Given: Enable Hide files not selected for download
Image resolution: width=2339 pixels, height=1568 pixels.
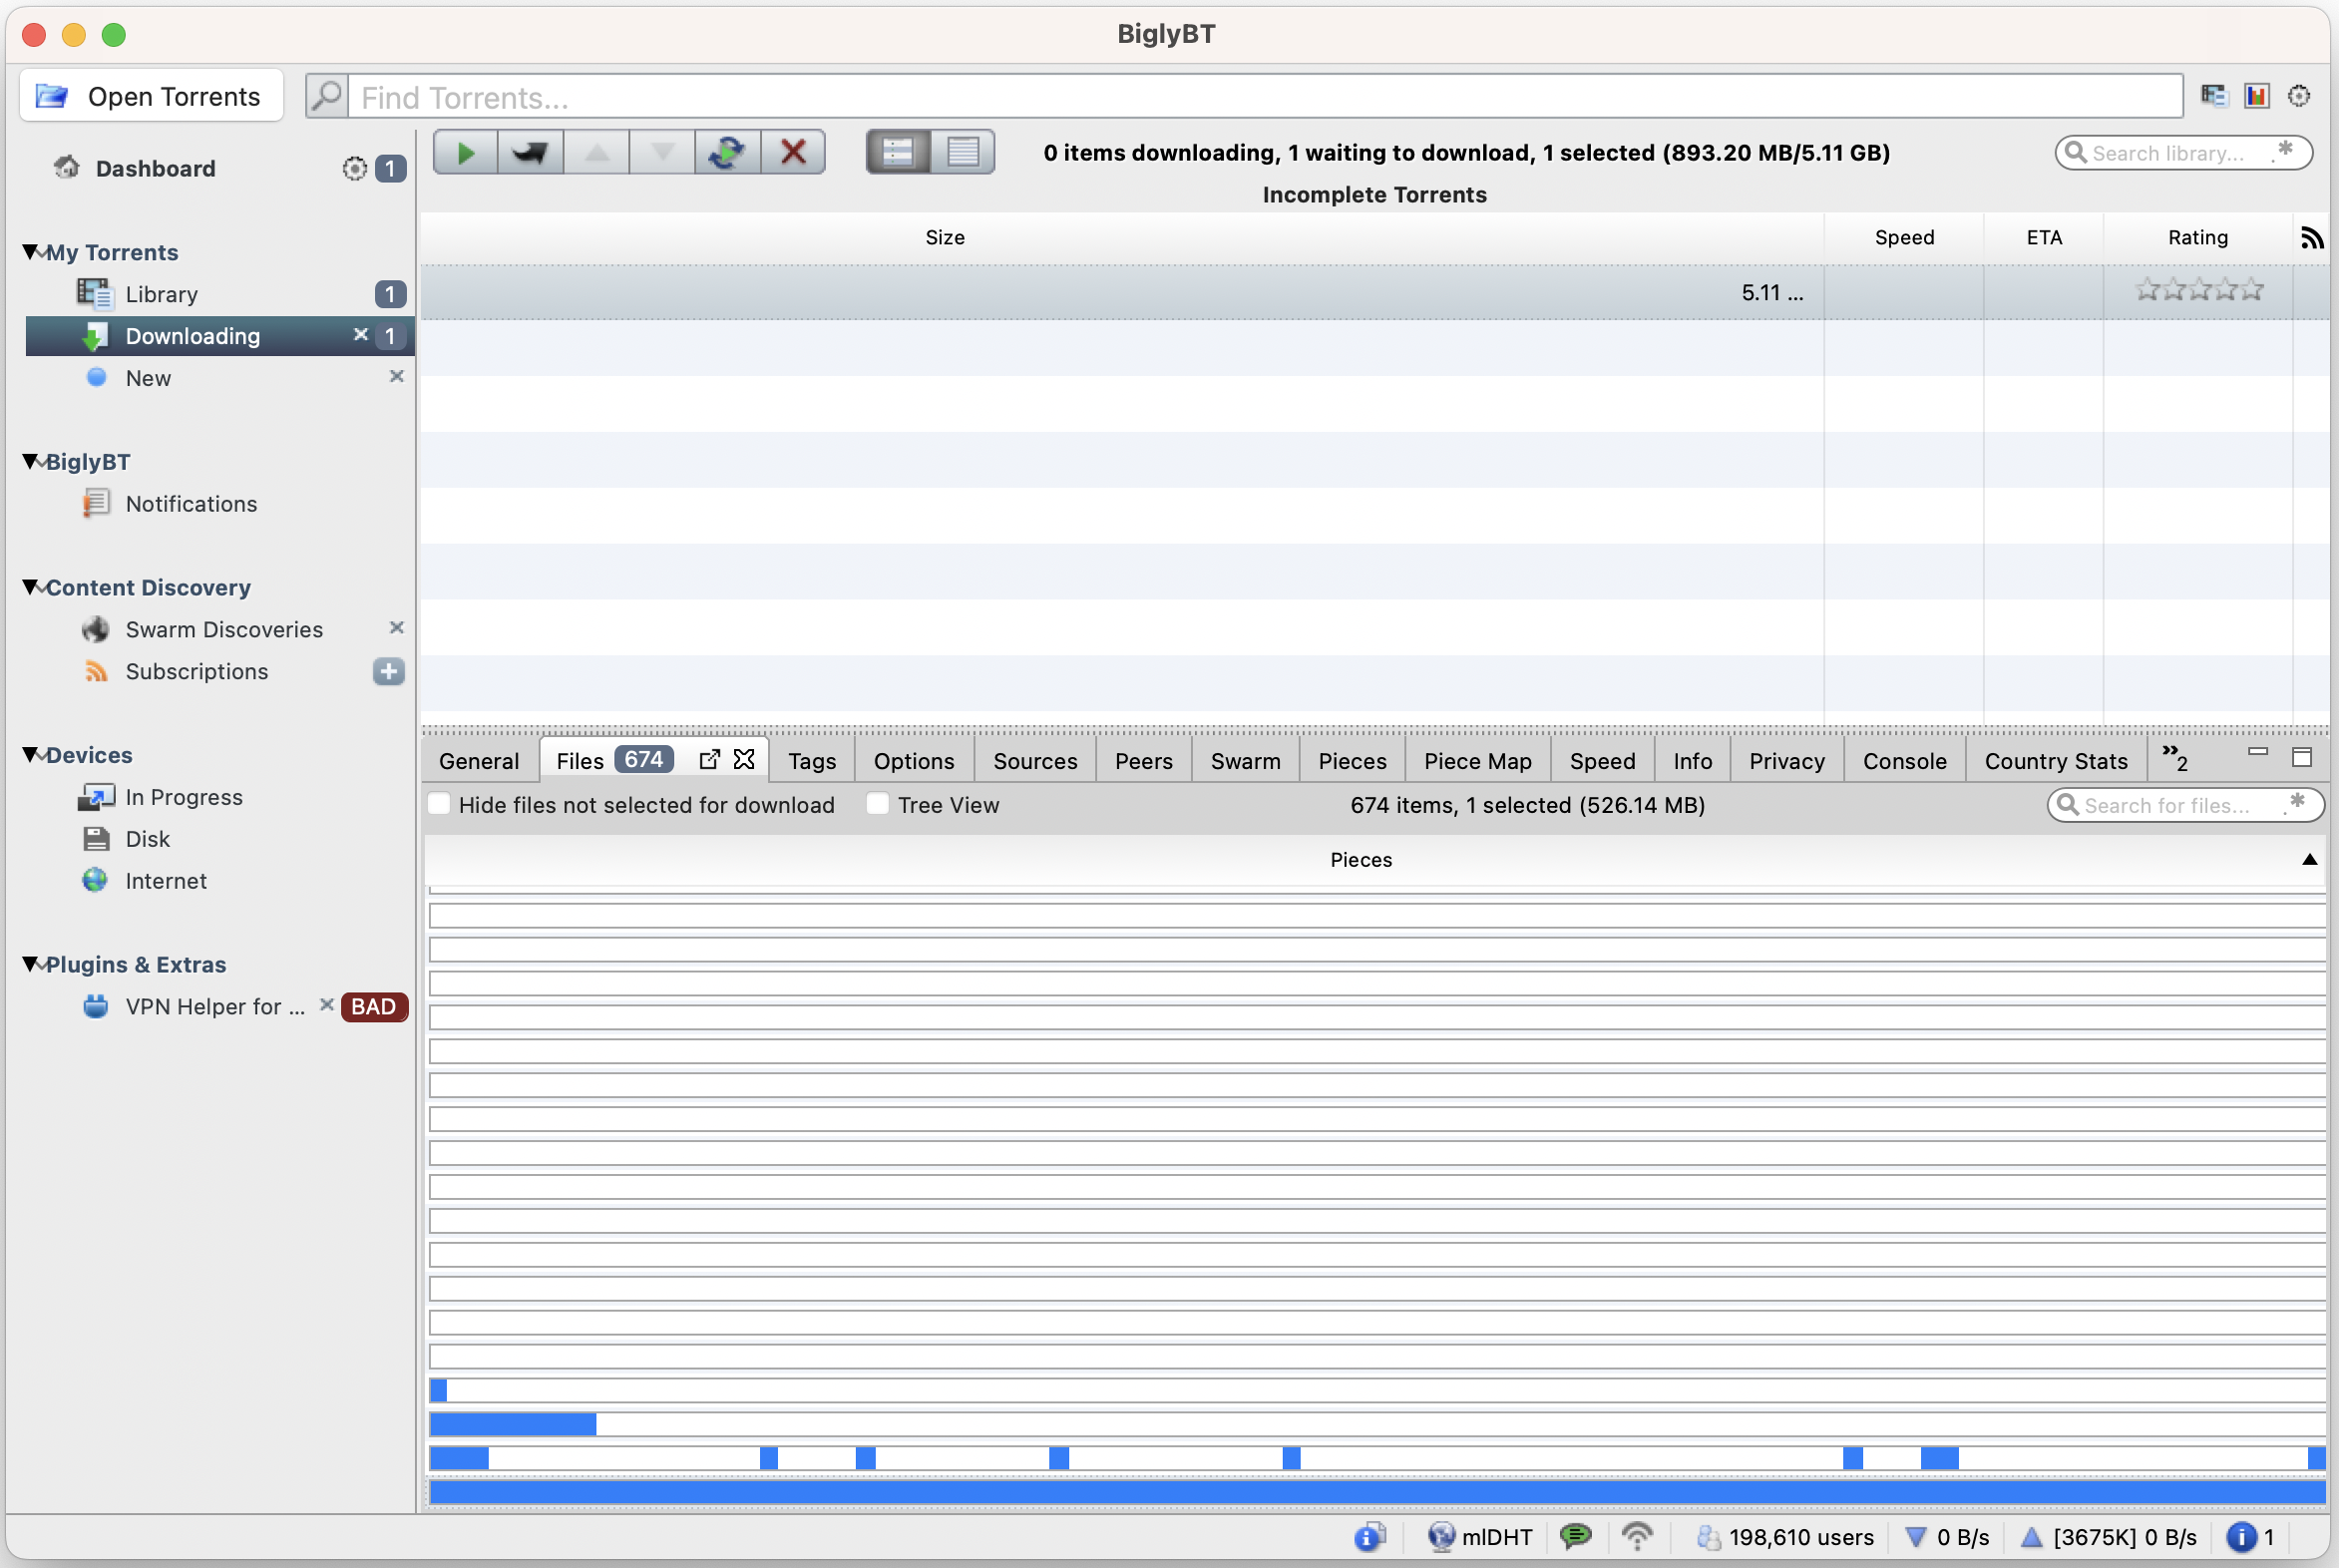Looking at the screenshot, I should [x=439, y=803].
